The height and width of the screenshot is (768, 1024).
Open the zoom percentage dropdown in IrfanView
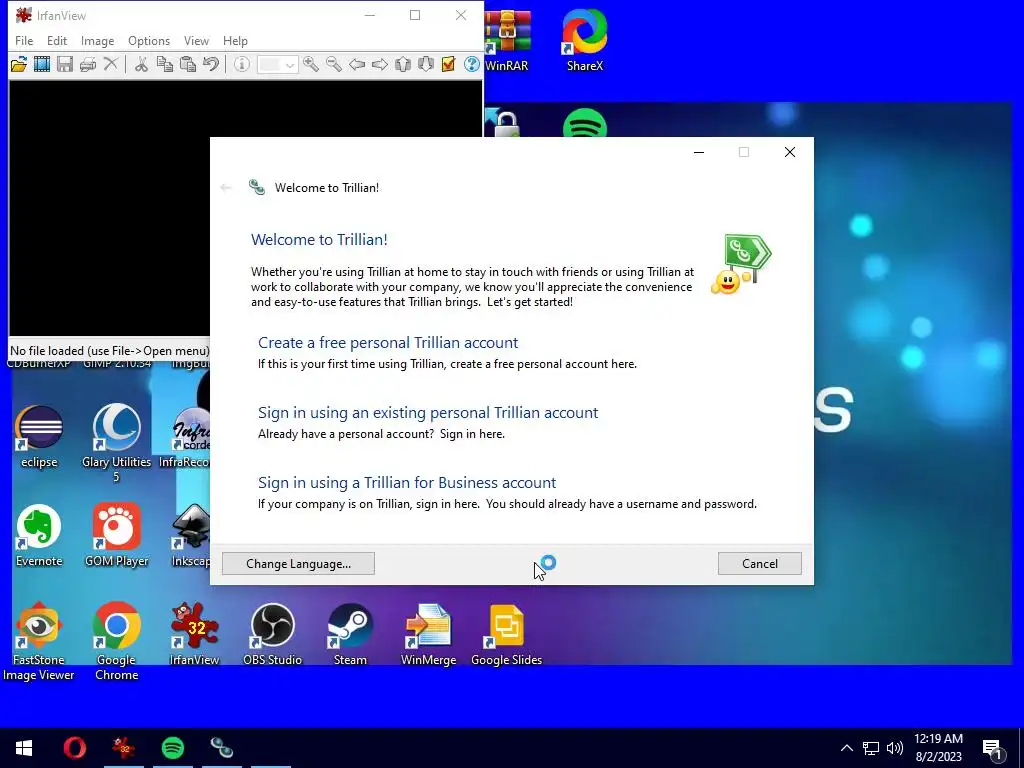point(289,65)
